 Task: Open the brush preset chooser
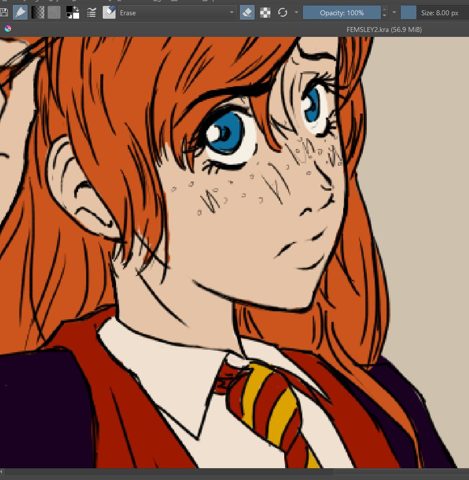coord(20,13)
